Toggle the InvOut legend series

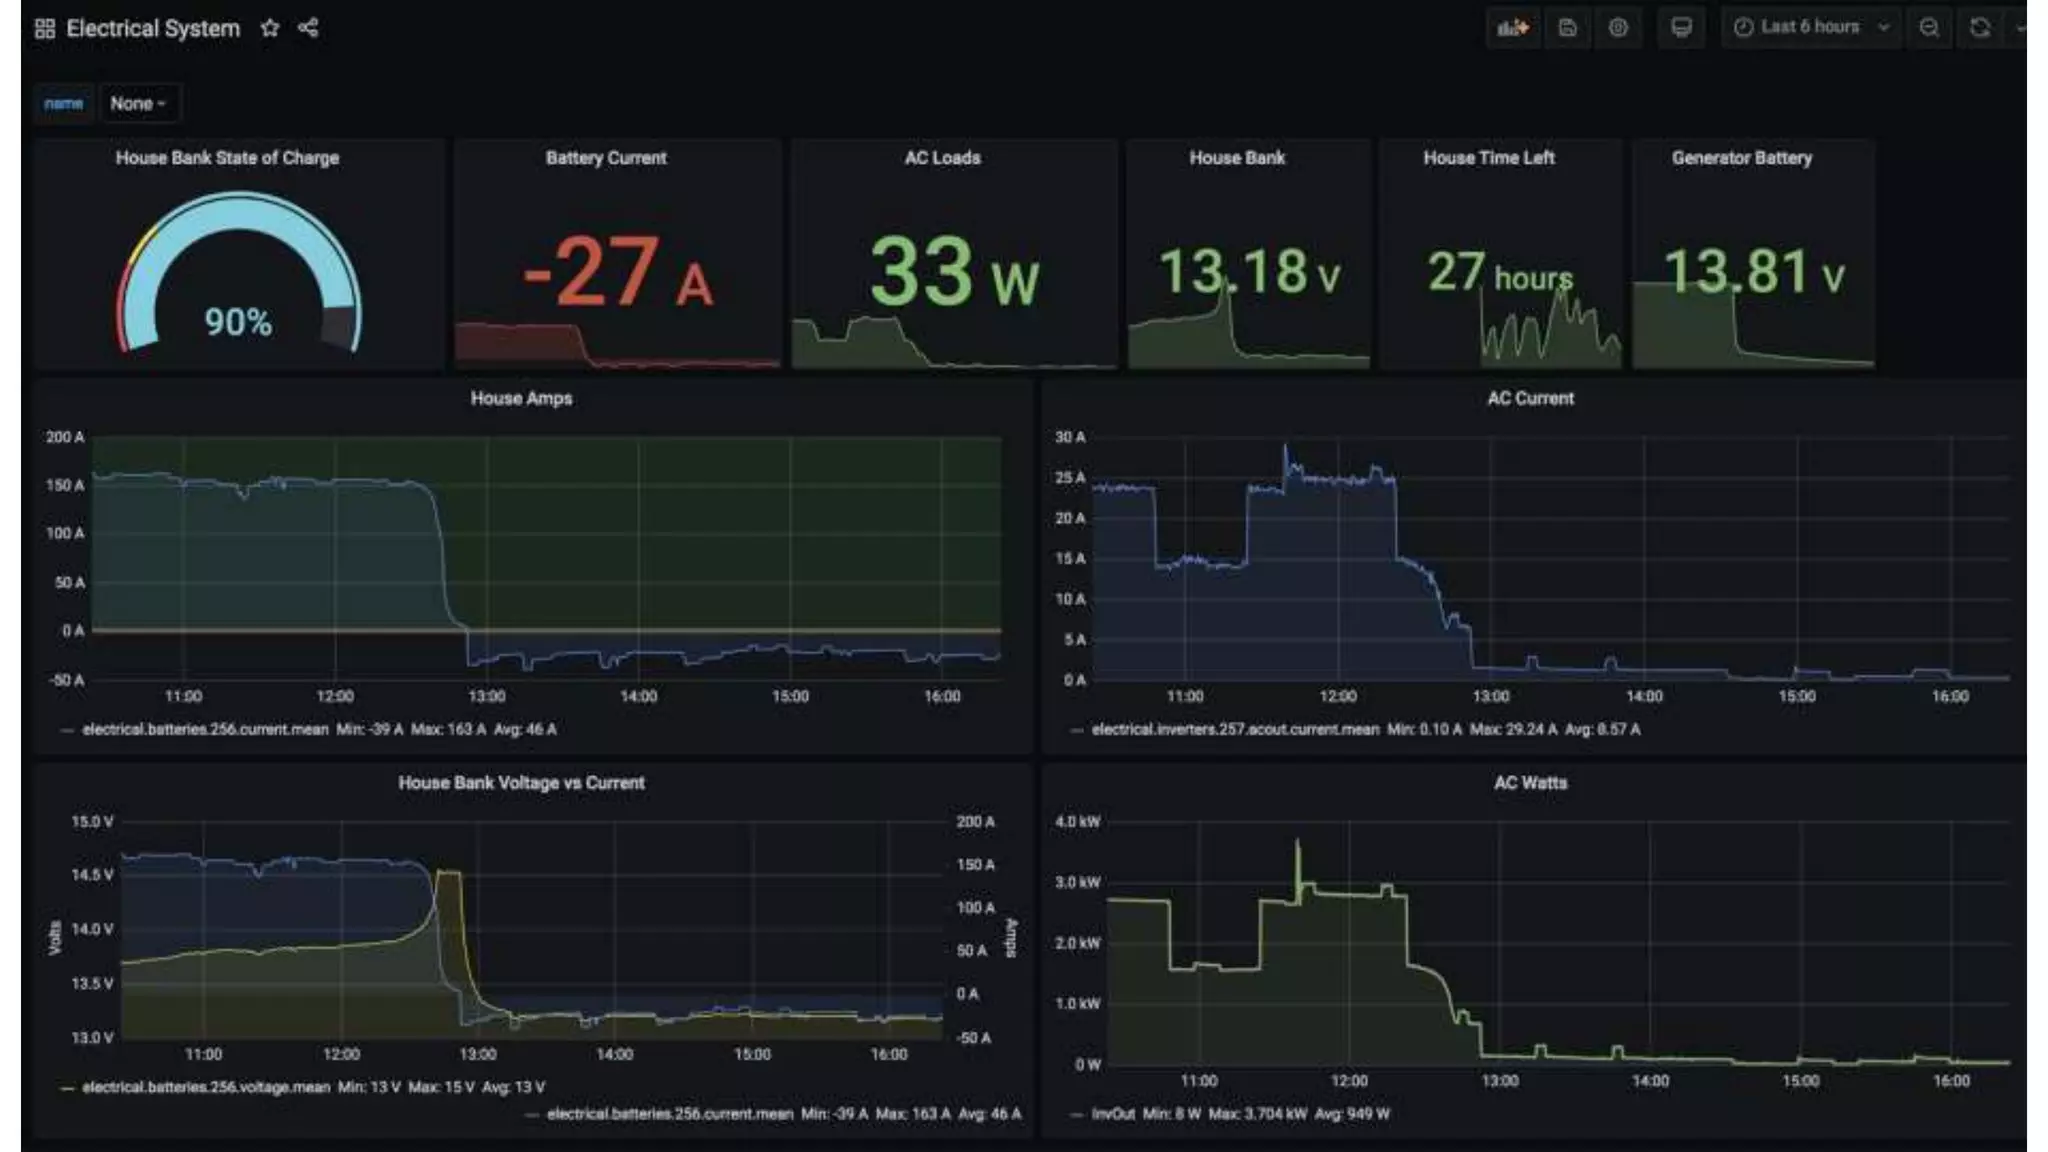pyautogui.click(x=1113, y=1113)
